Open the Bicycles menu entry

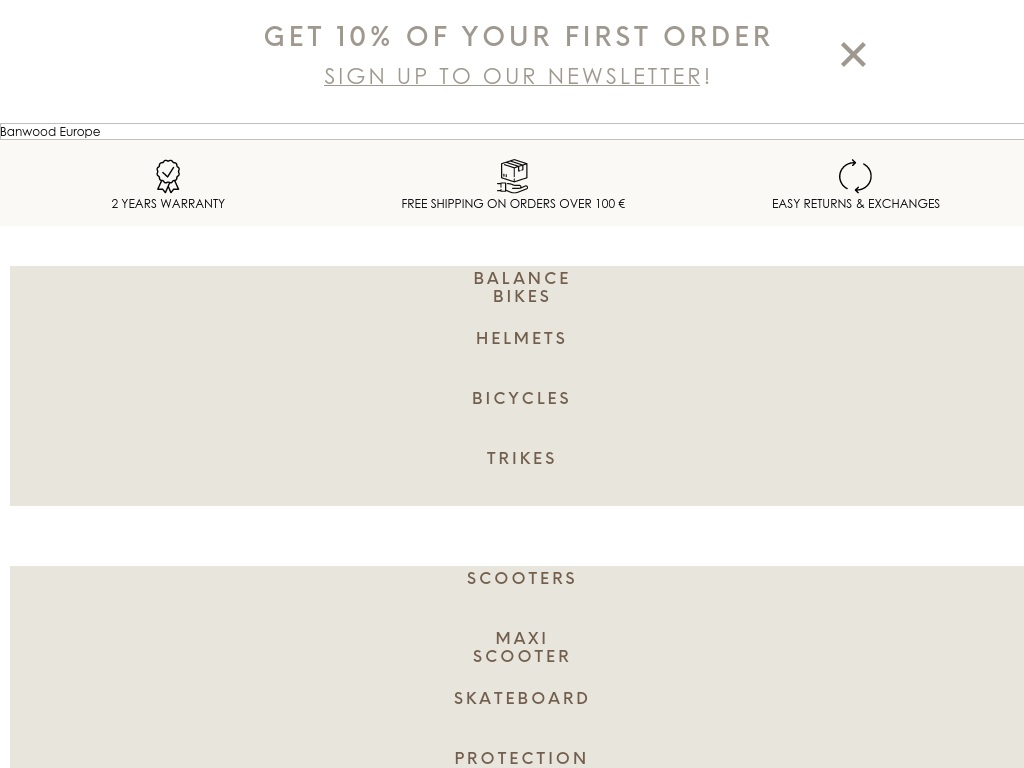(x=521, y=398)
